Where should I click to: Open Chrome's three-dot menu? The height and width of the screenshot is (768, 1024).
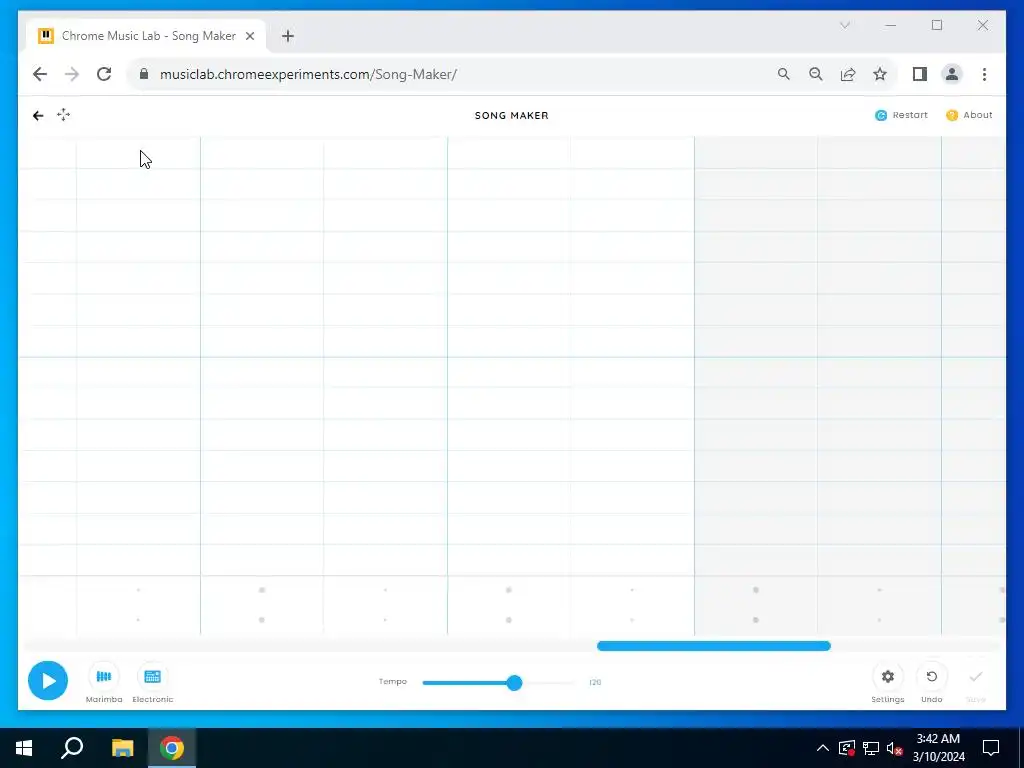pyautogui.click(x=984, y=74)
